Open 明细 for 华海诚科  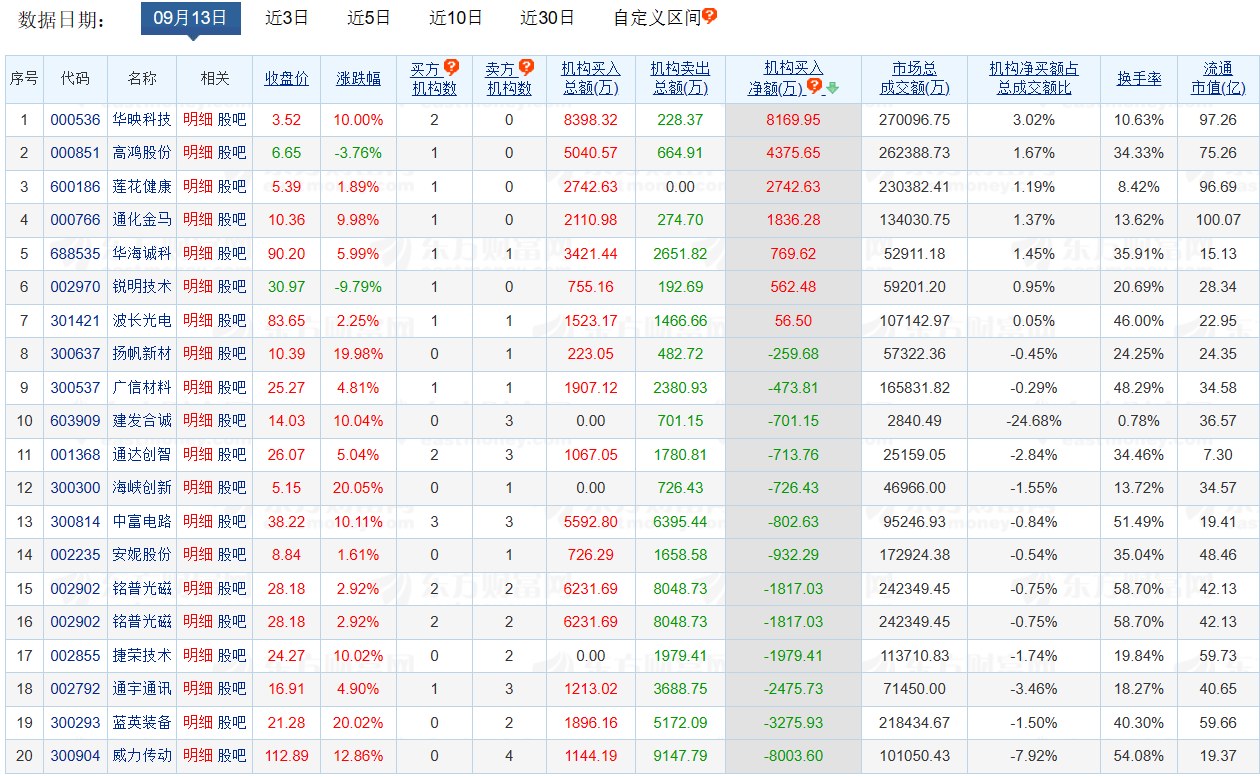click(x=198, y=253)
